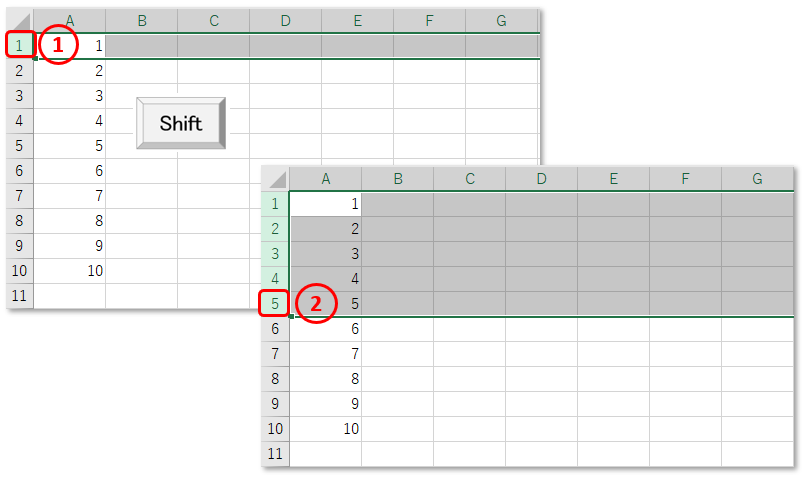This screenshot has height=479, width=804.
Task: Click cell containing 10 in upper sheet
Action: tap(70, 271)
